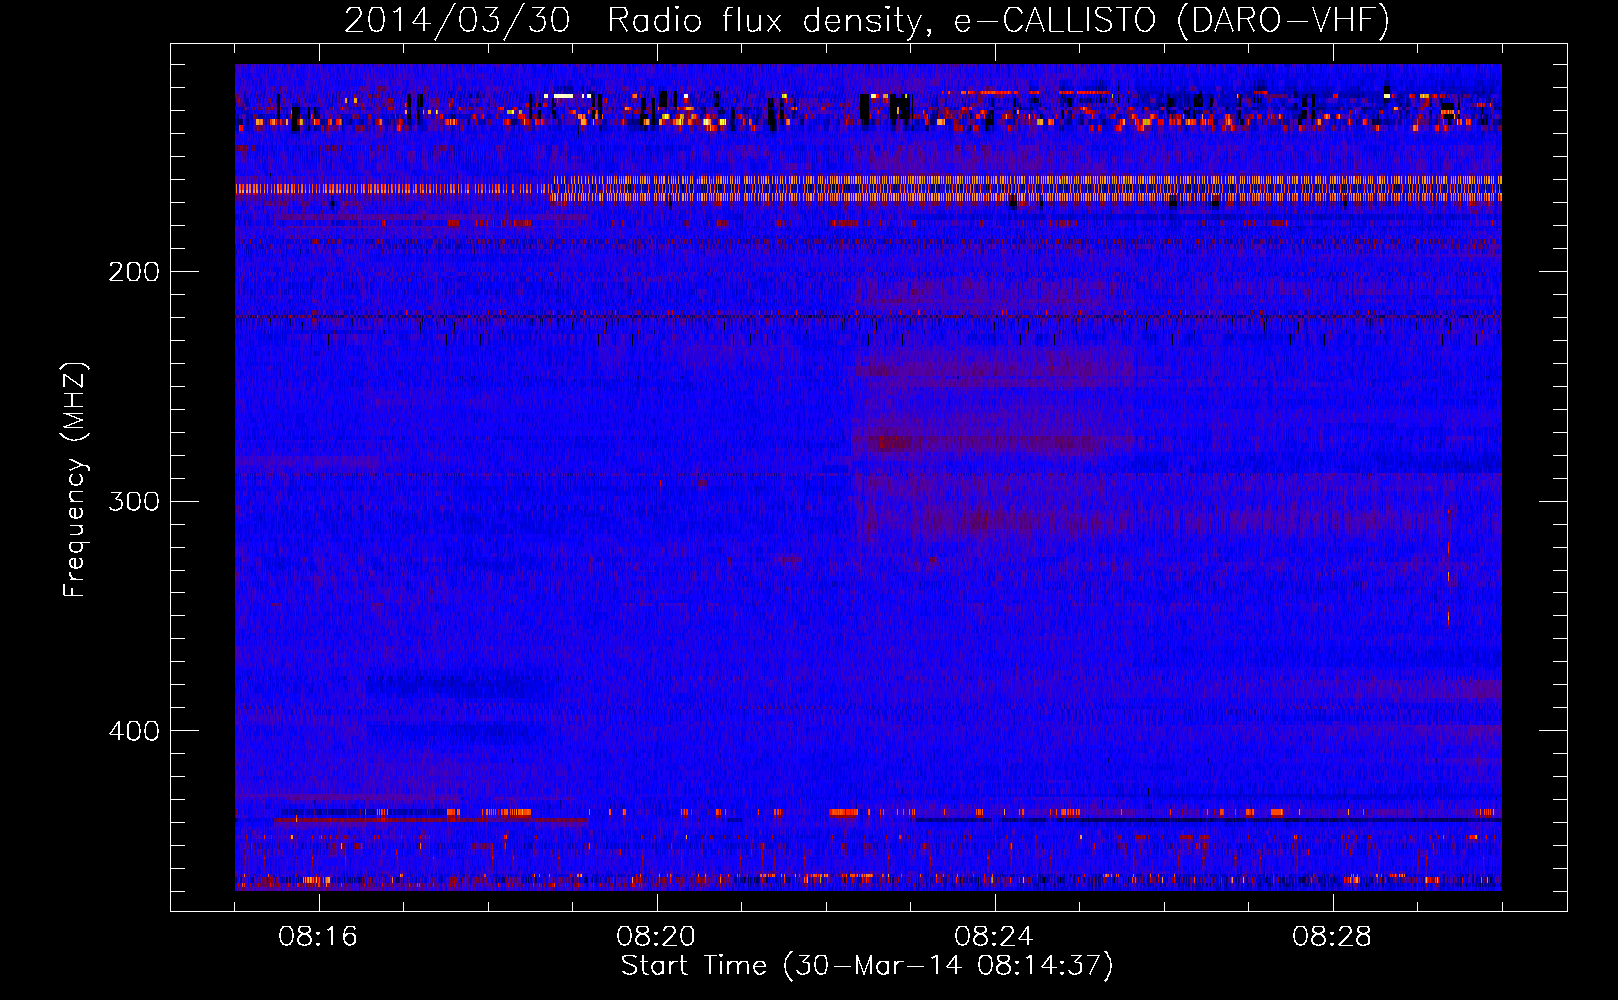Click the 08:28 time tick label

click(x=1332, y=937)
